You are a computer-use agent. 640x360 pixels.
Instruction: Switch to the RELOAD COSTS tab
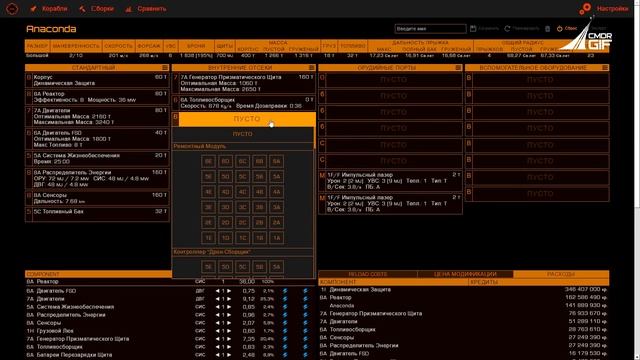[x=367, y=274]
